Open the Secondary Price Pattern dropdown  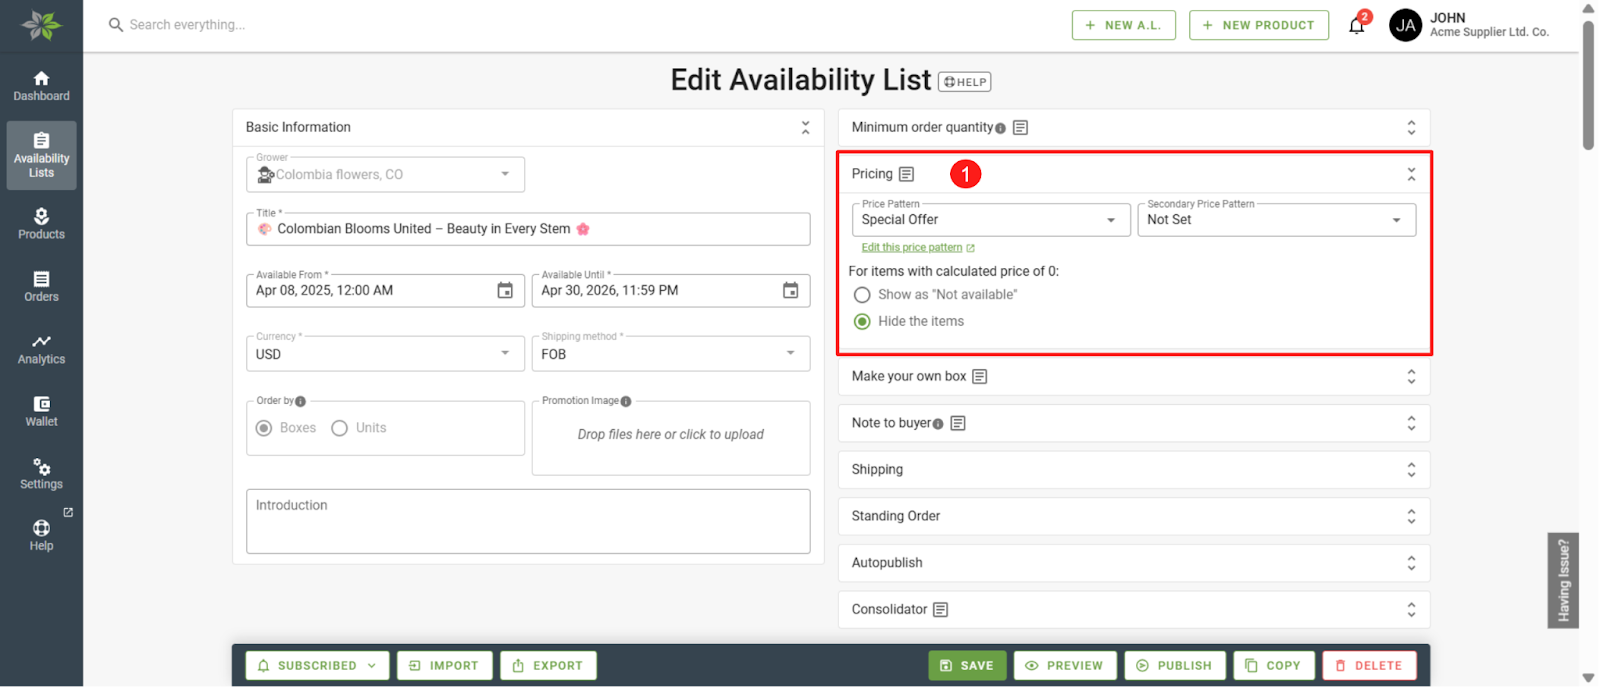(1276, 220)
